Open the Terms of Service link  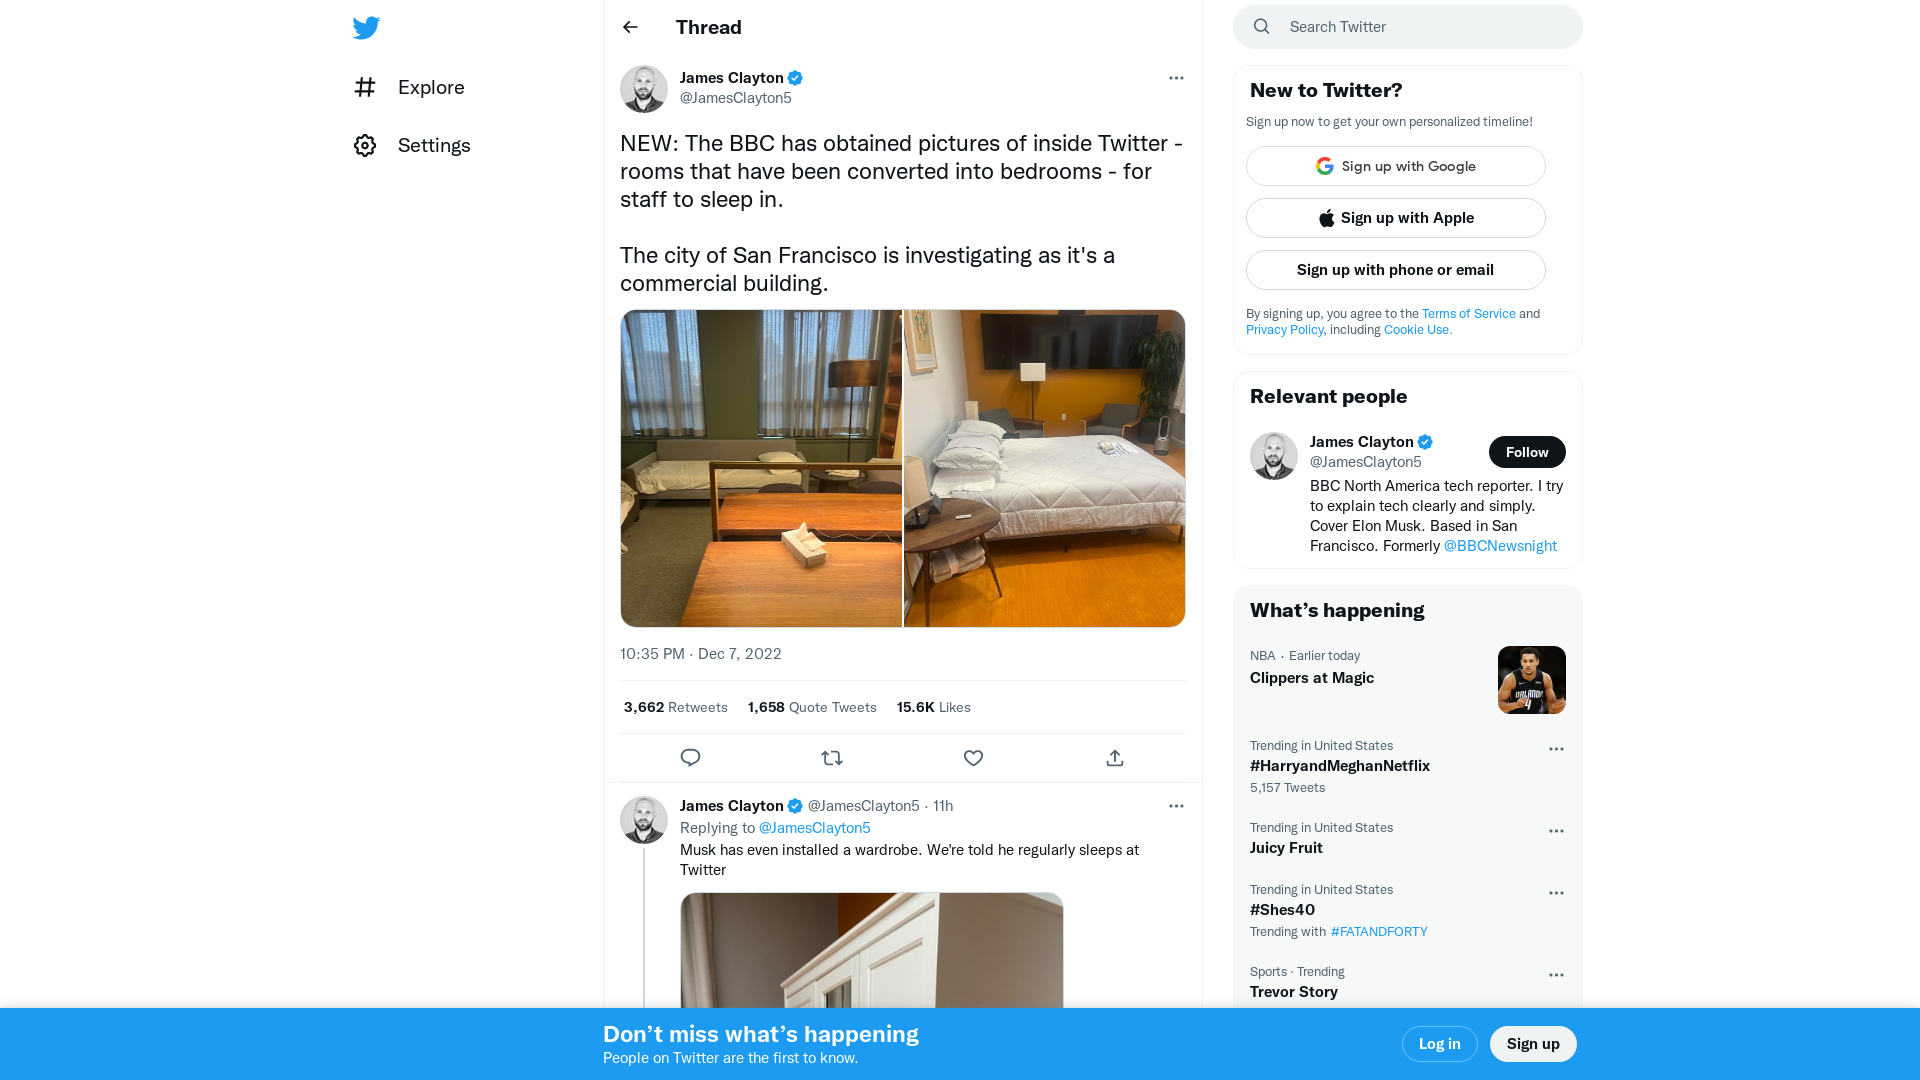(x=1468, y=313)
